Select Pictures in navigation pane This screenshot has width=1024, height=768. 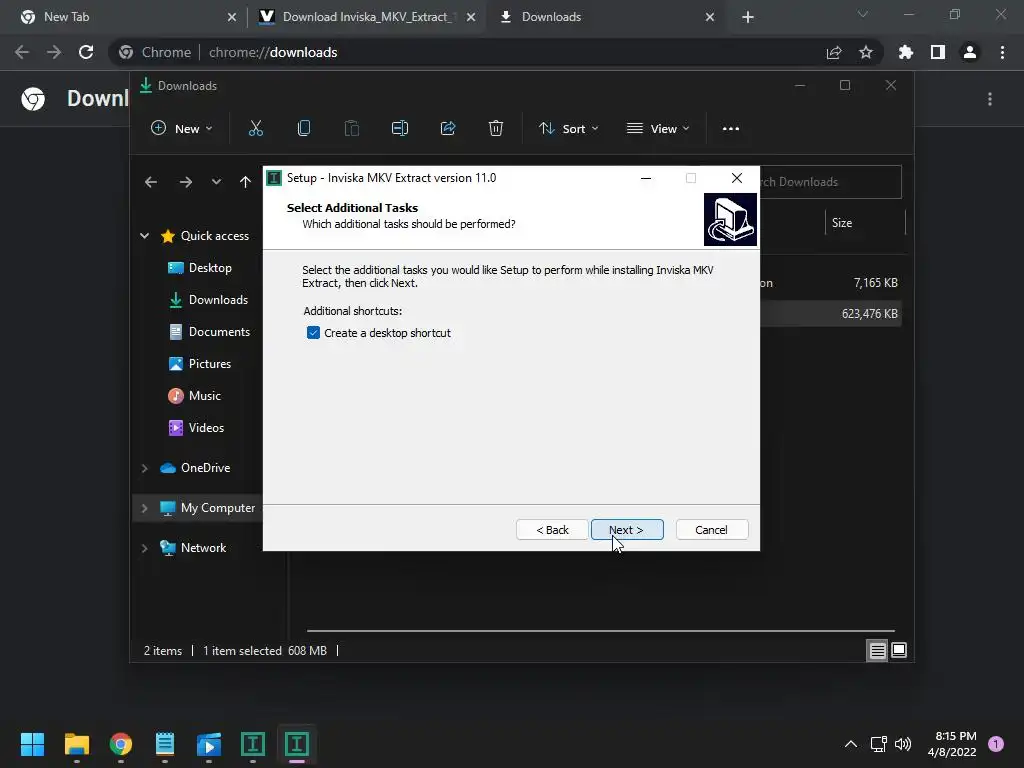[210, 364]
